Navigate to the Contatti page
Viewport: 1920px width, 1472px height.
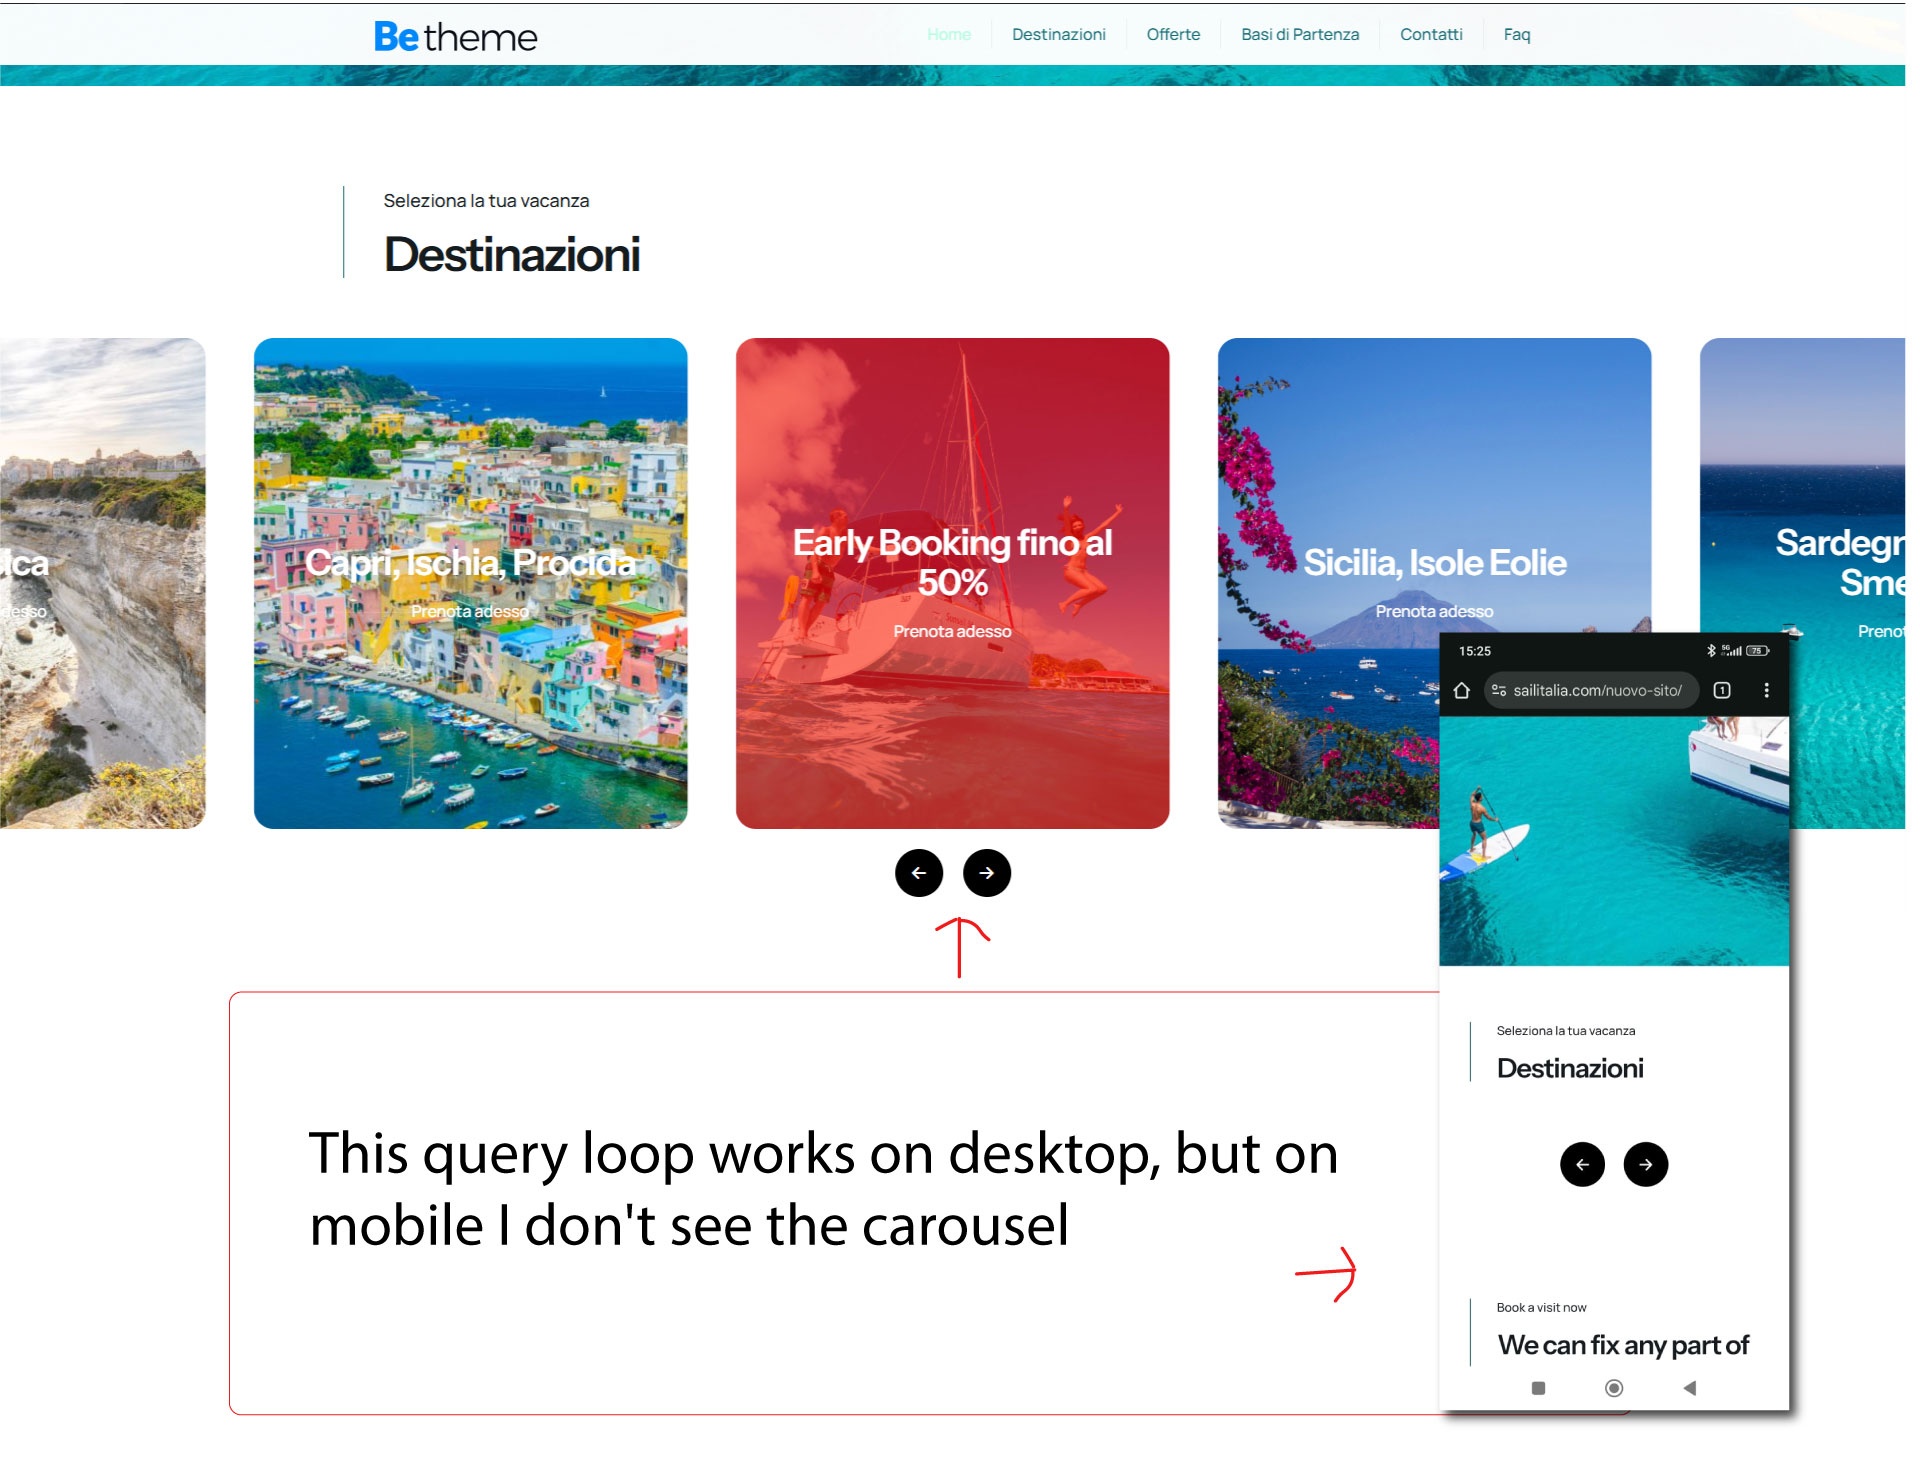click(1430, 34)
